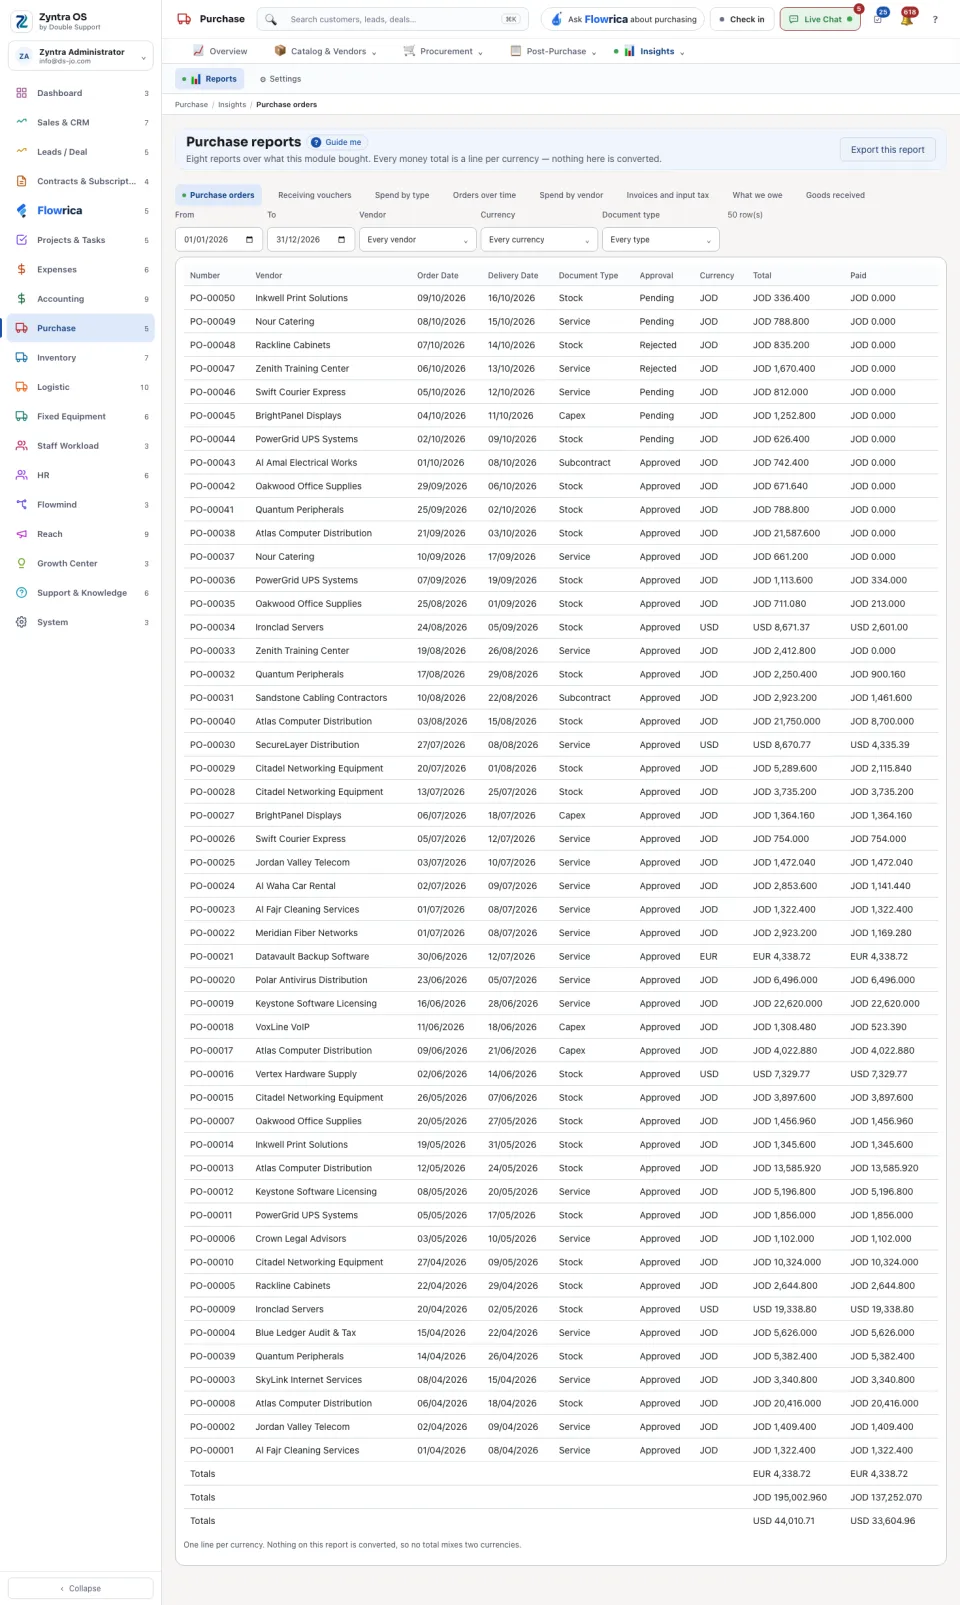Click the To date field 31/12/2026
The width and height of the screenshot is (960, 1605).
click(x=311, y=240)
